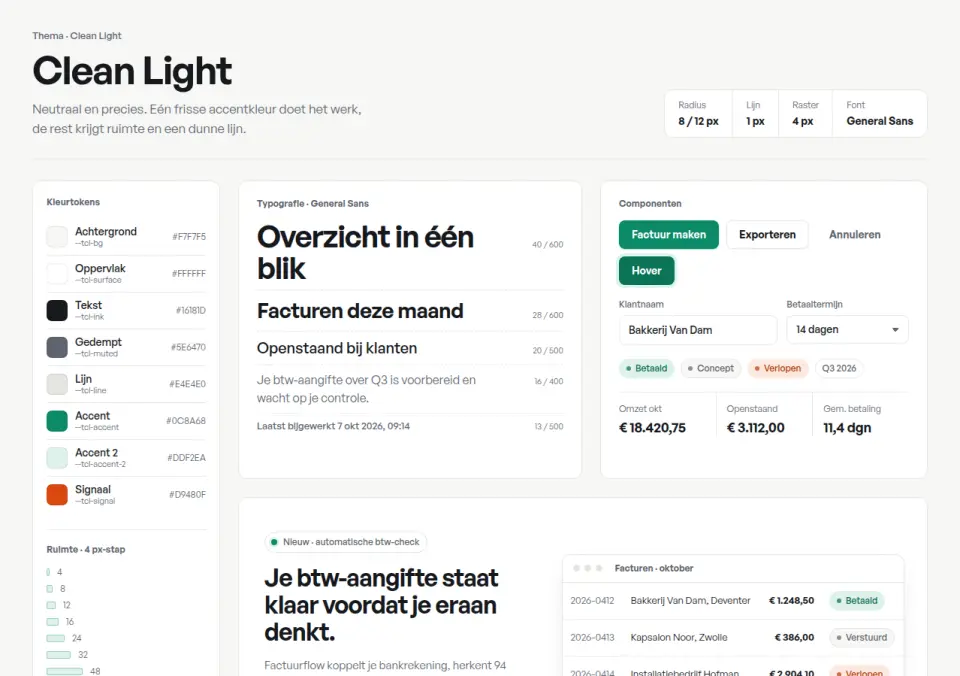960x676 pixels.
Task: Click the invoice number 2026-0412
Action: point(592,601)
